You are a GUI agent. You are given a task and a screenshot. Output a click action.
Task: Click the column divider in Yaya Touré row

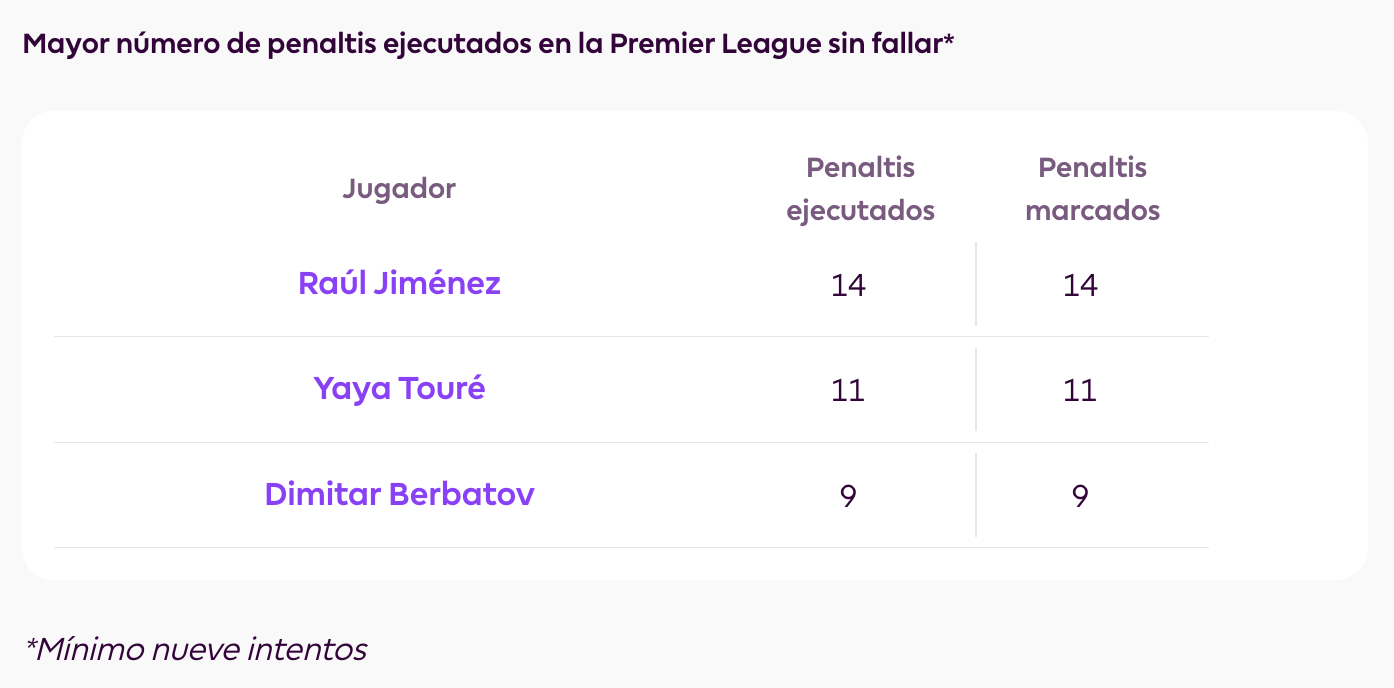click(976, 389)
